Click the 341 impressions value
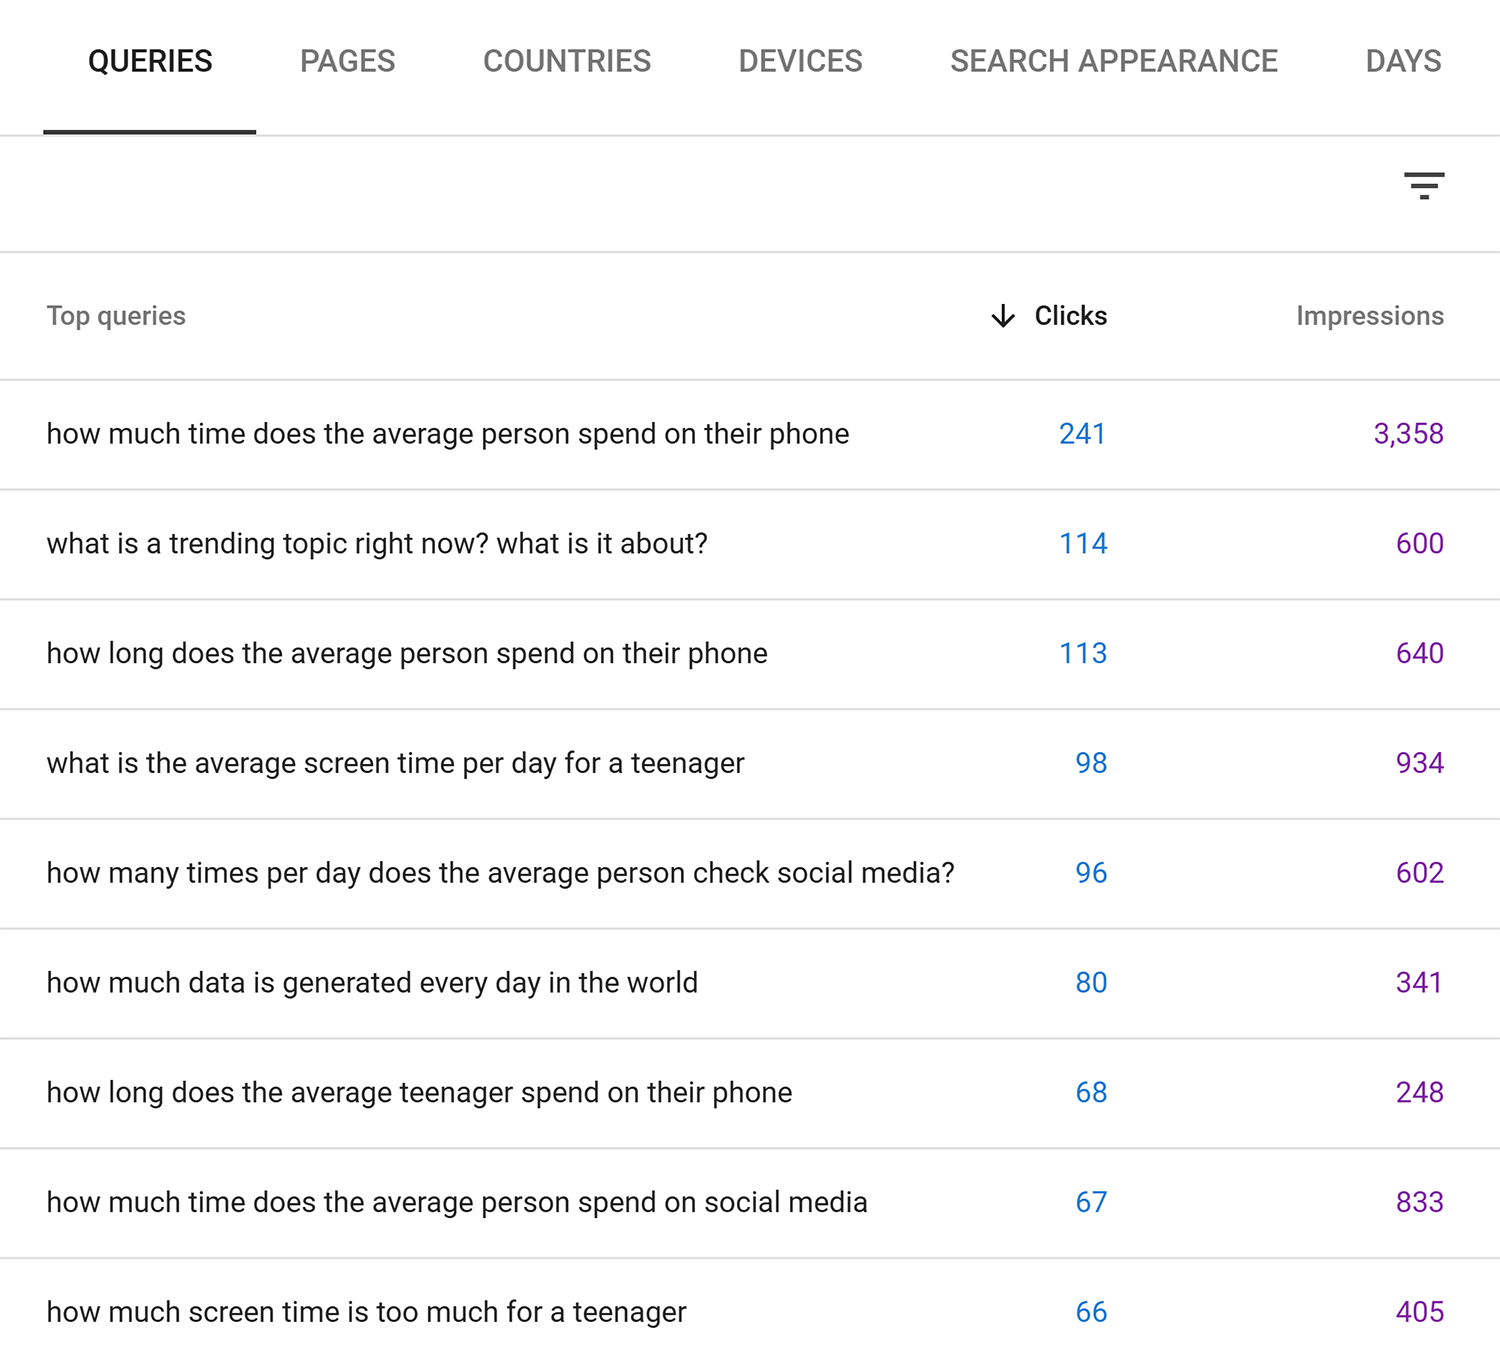The height and width of the screenshot is (1360, 1500). click(1420, 983)
